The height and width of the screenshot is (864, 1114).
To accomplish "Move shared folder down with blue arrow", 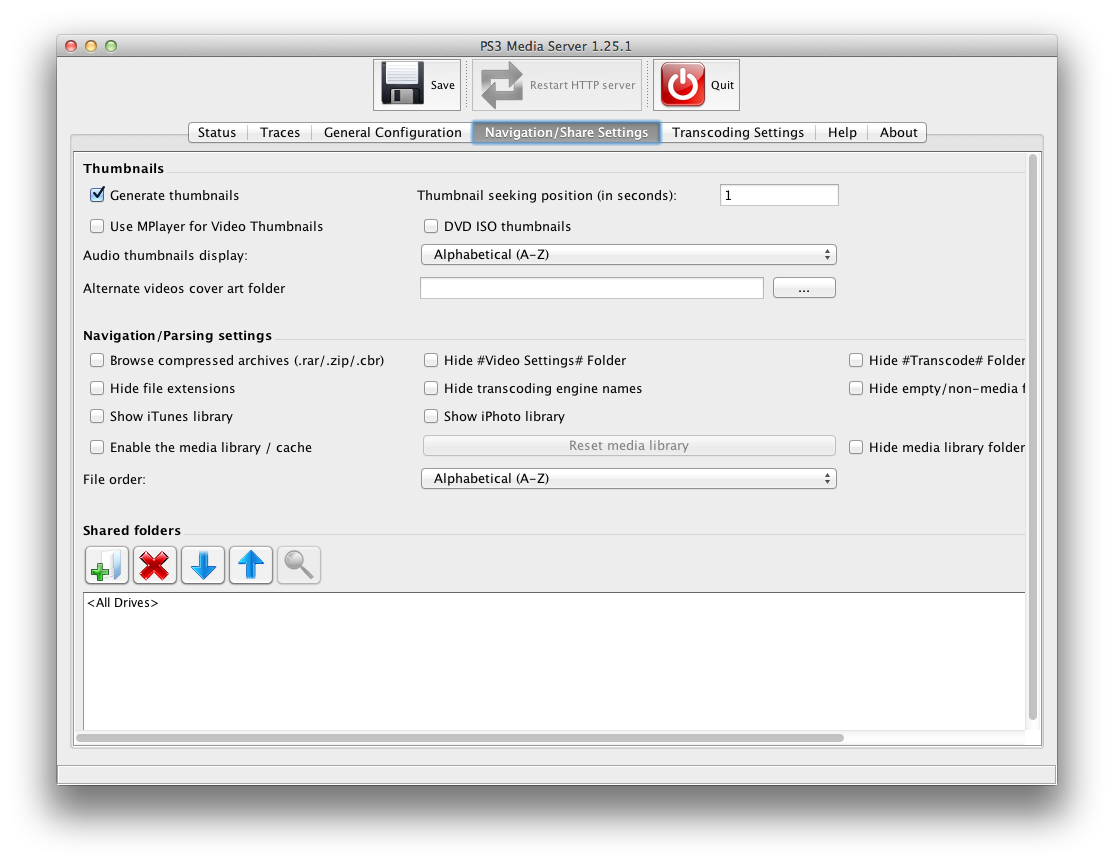I will point(203,566).
